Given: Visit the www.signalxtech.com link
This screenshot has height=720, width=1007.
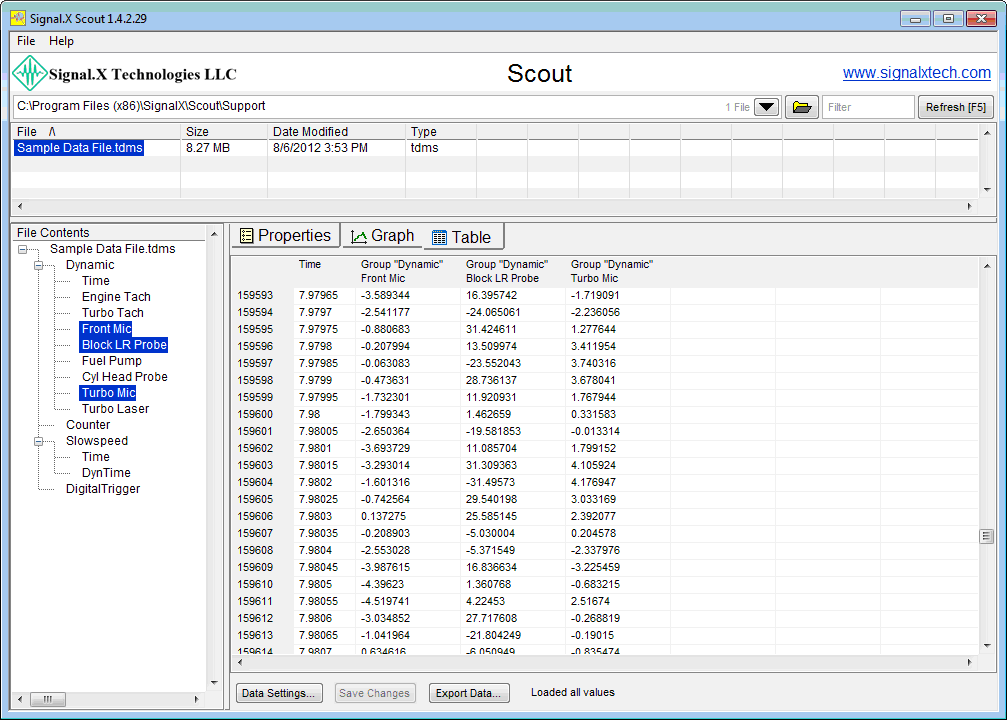Looking at the screenshot, I should click(x=916, y=73).
